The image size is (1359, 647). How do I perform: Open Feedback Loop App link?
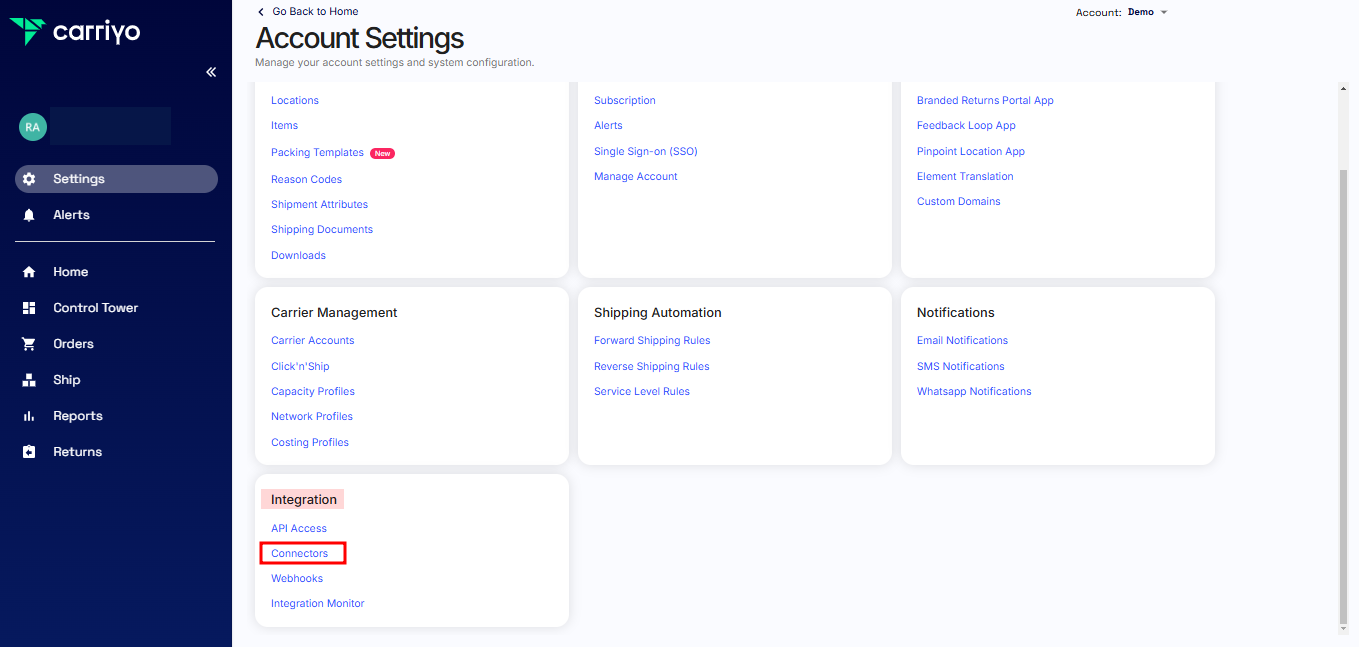click(x=966, y=126)
